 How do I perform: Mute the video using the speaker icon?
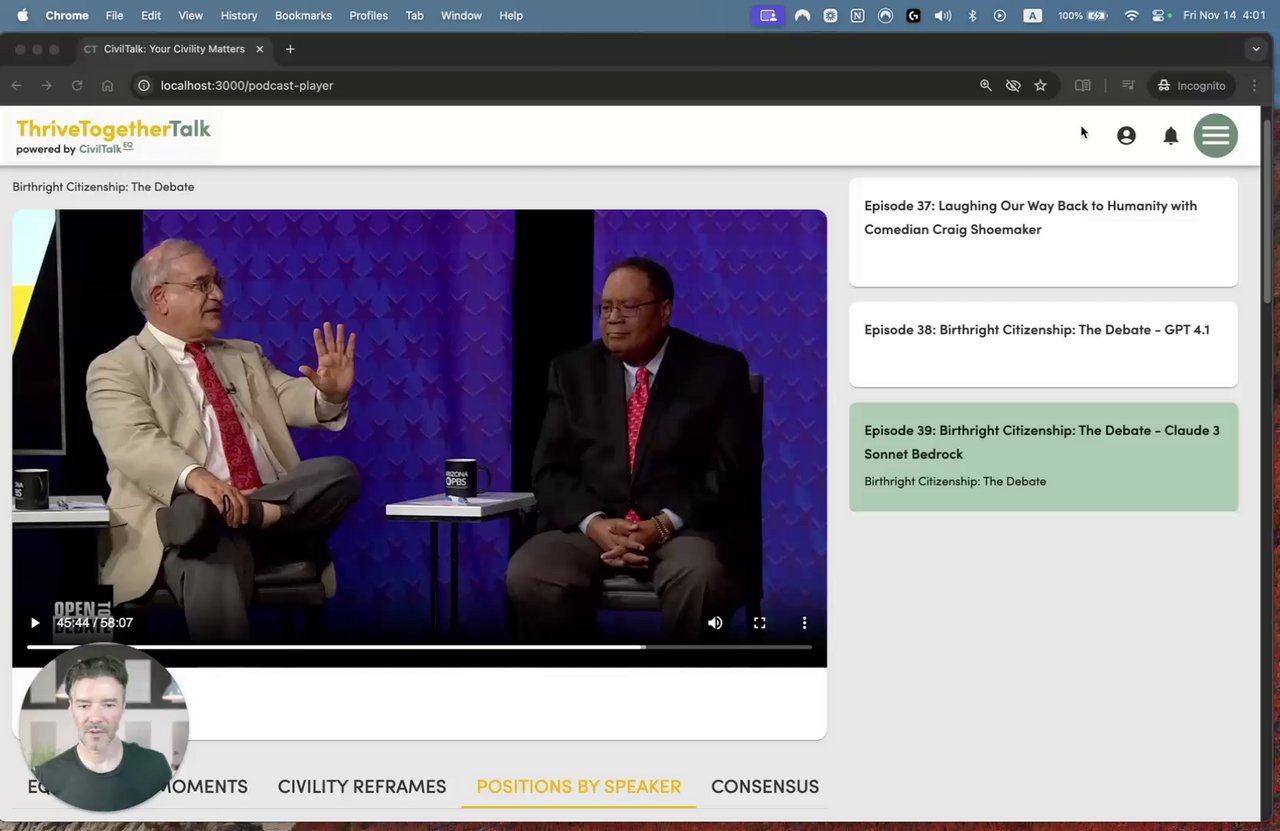pos(715,623)
